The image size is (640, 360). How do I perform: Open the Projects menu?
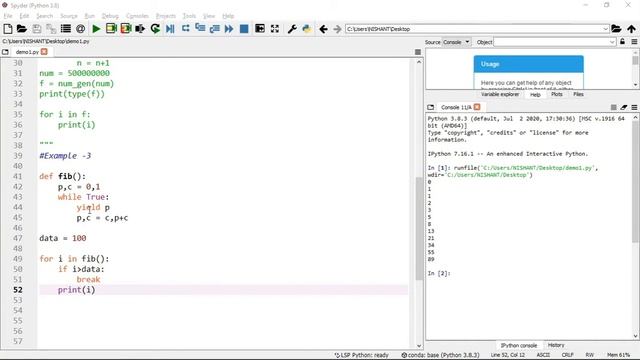[x=166, y=16]
